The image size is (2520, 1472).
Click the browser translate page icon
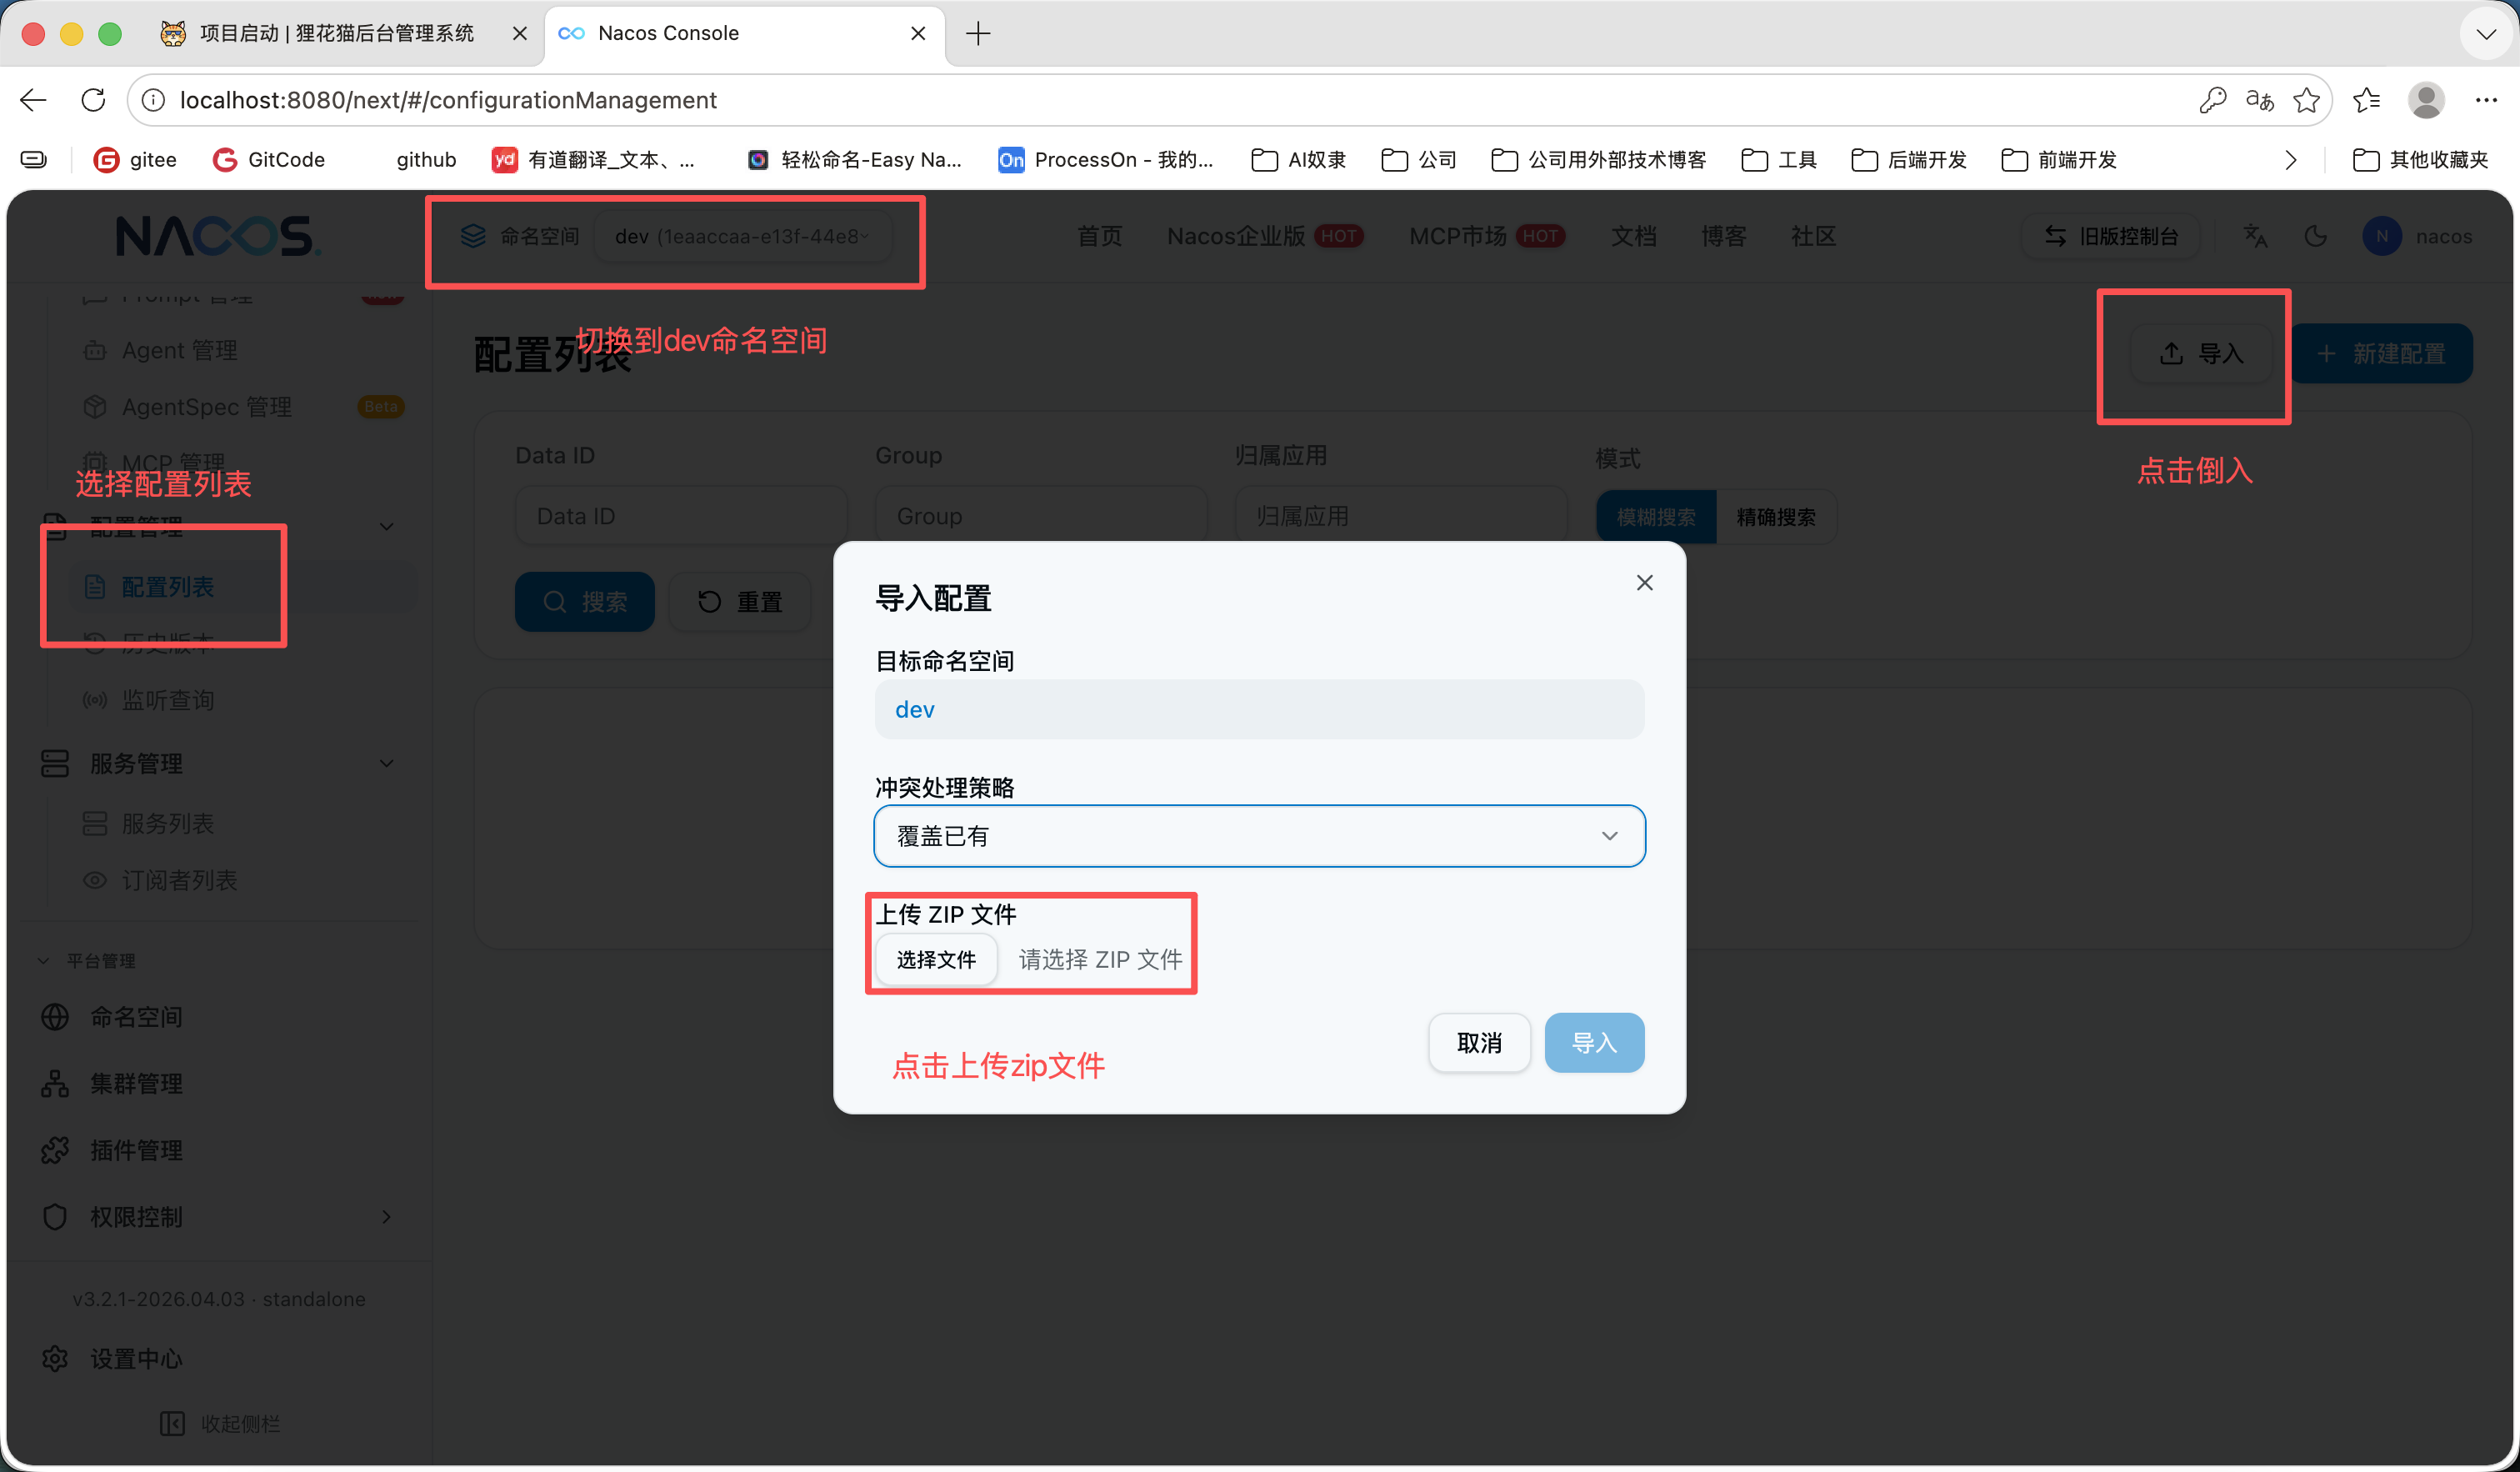pos(2259,99)
